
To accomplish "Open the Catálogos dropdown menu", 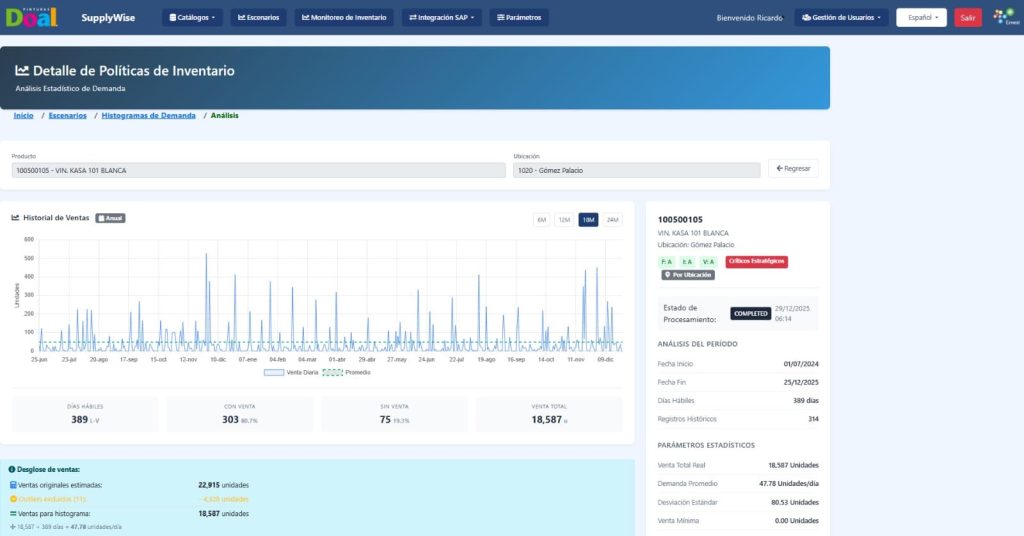I will tap(192, 18).
